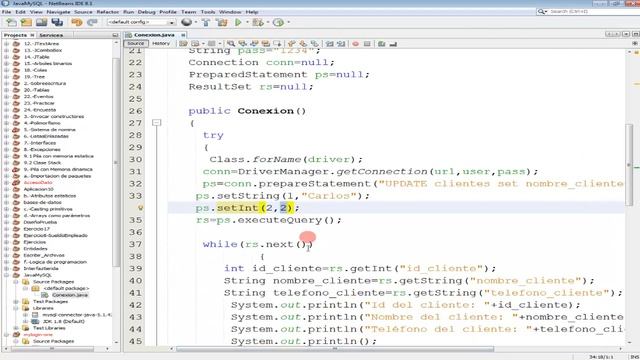The height and width of the screenshot is (360, 640).
Task: Click the green Run Project arrow
Action: (x=238, y=22)
